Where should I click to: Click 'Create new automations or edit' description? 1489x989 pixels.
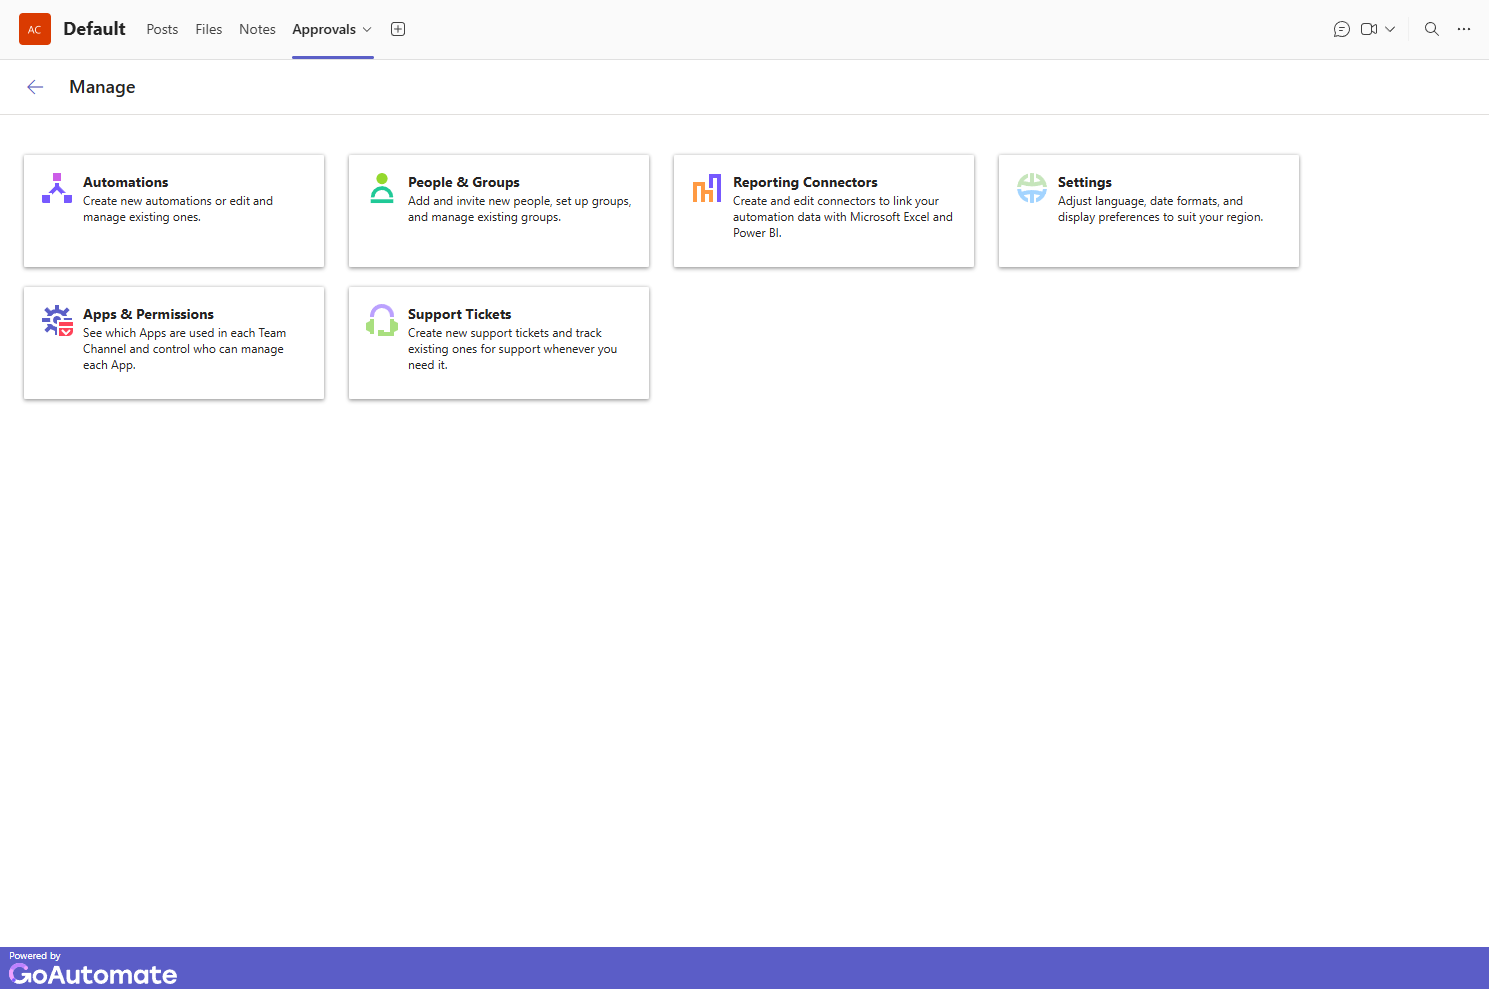click(178, 209)
